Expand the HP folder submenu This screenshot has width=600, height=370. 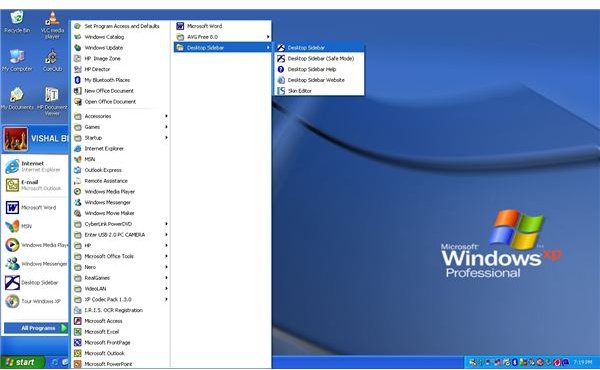coord(121,245)
